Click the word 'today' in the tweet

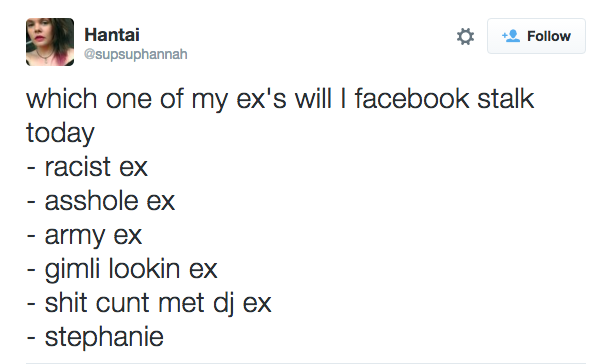point(61,133)
